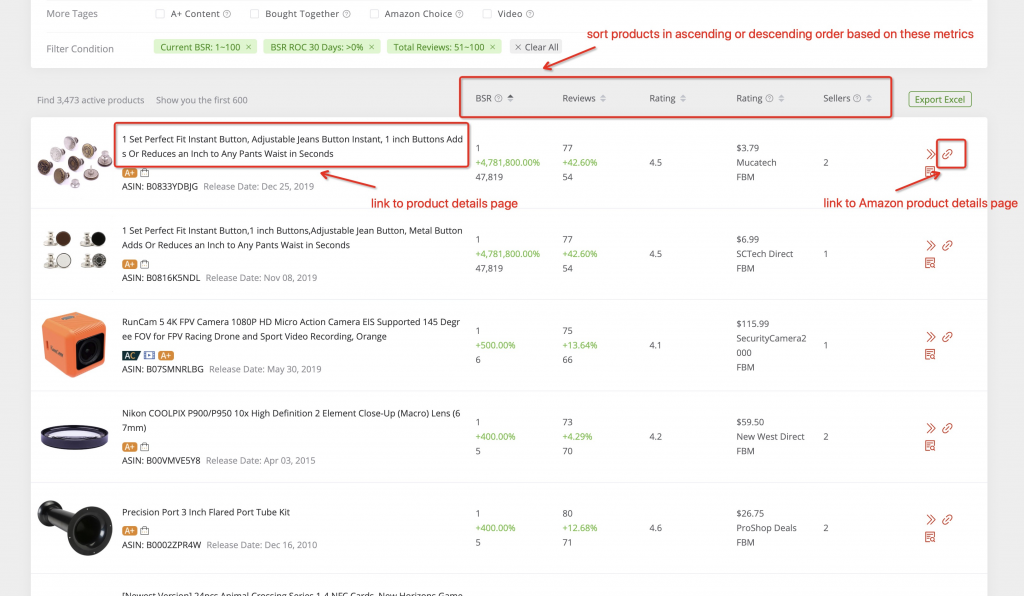Viewport: 1024px width, 596px height.
Task: Click seller name ProShop Deals
Action: pyautogui.click(x=766, y=528)
